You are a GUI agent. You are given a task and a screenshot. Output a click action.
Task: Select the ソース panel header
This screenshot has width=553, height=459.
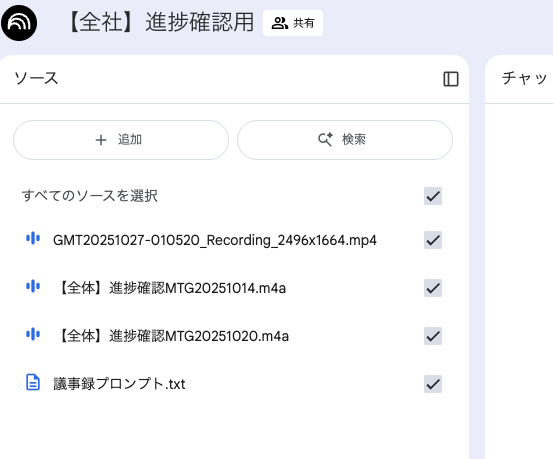tap(36, 78)
